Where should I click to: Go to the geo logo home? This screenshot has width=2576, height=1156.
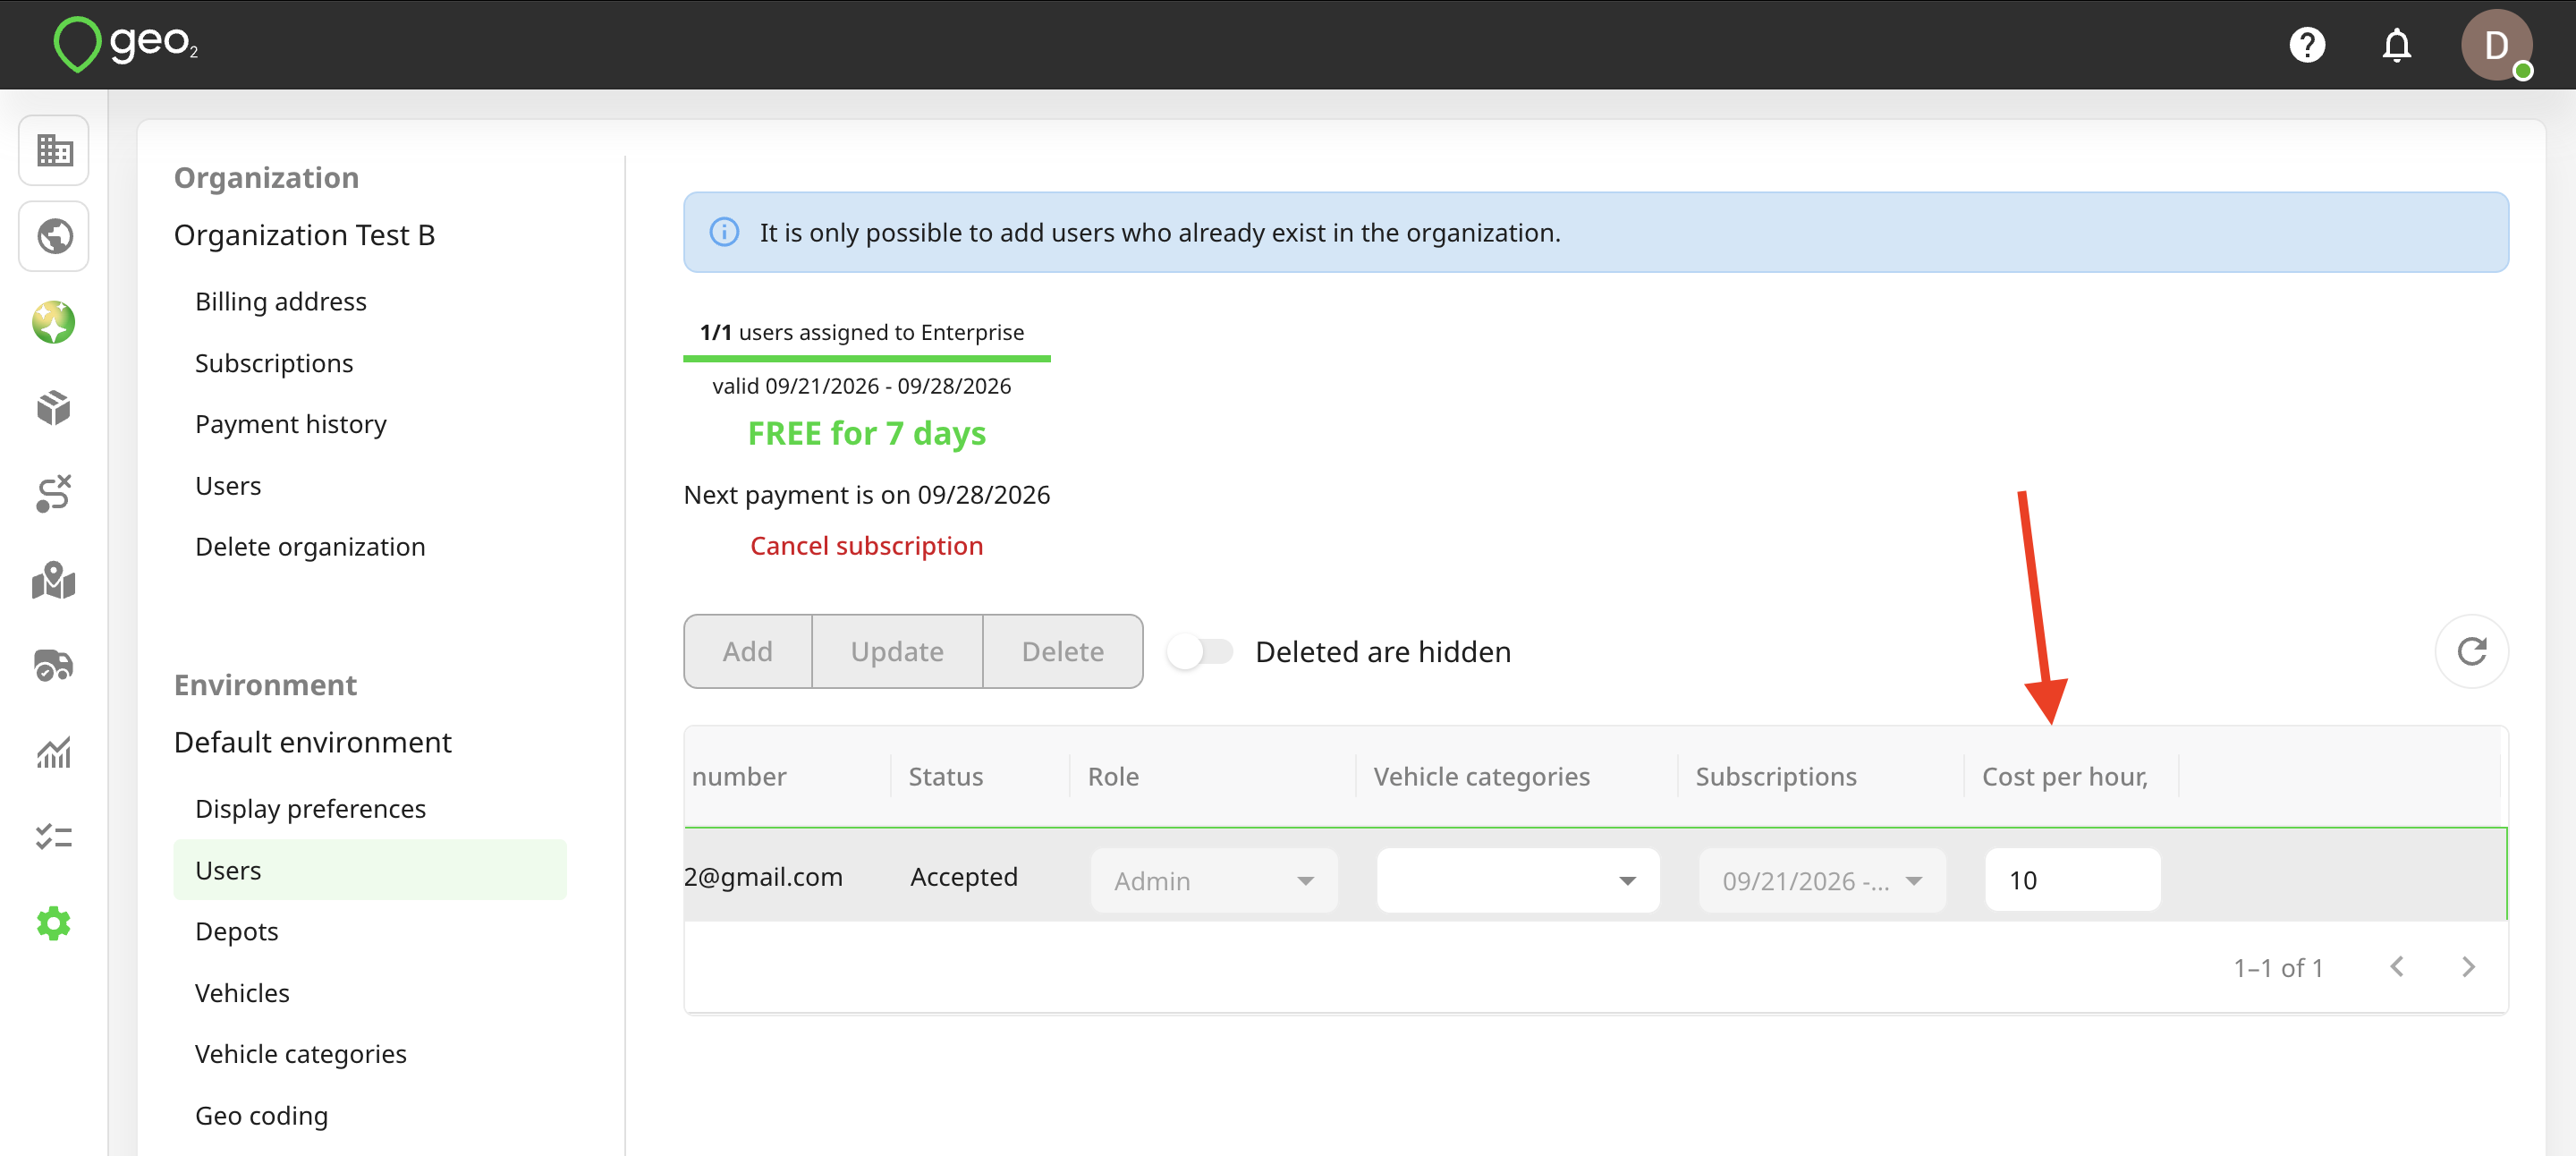tap(127, 44)
